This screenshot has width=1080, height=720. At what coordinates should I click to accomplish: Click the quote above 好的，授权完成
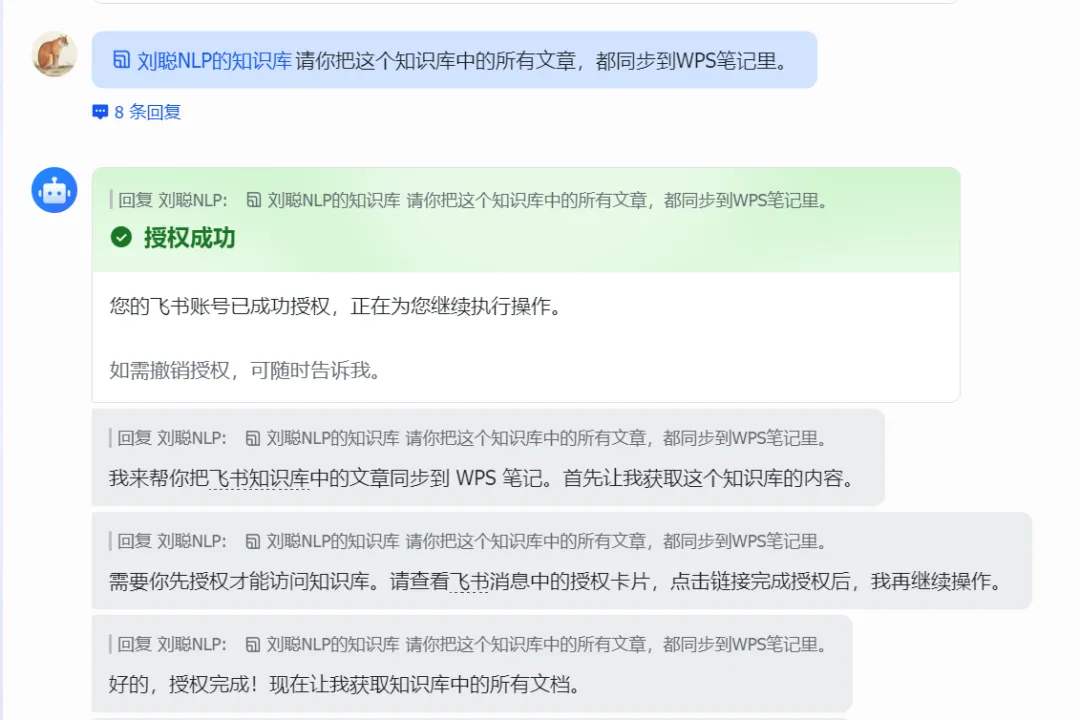[x=472, y=644]
